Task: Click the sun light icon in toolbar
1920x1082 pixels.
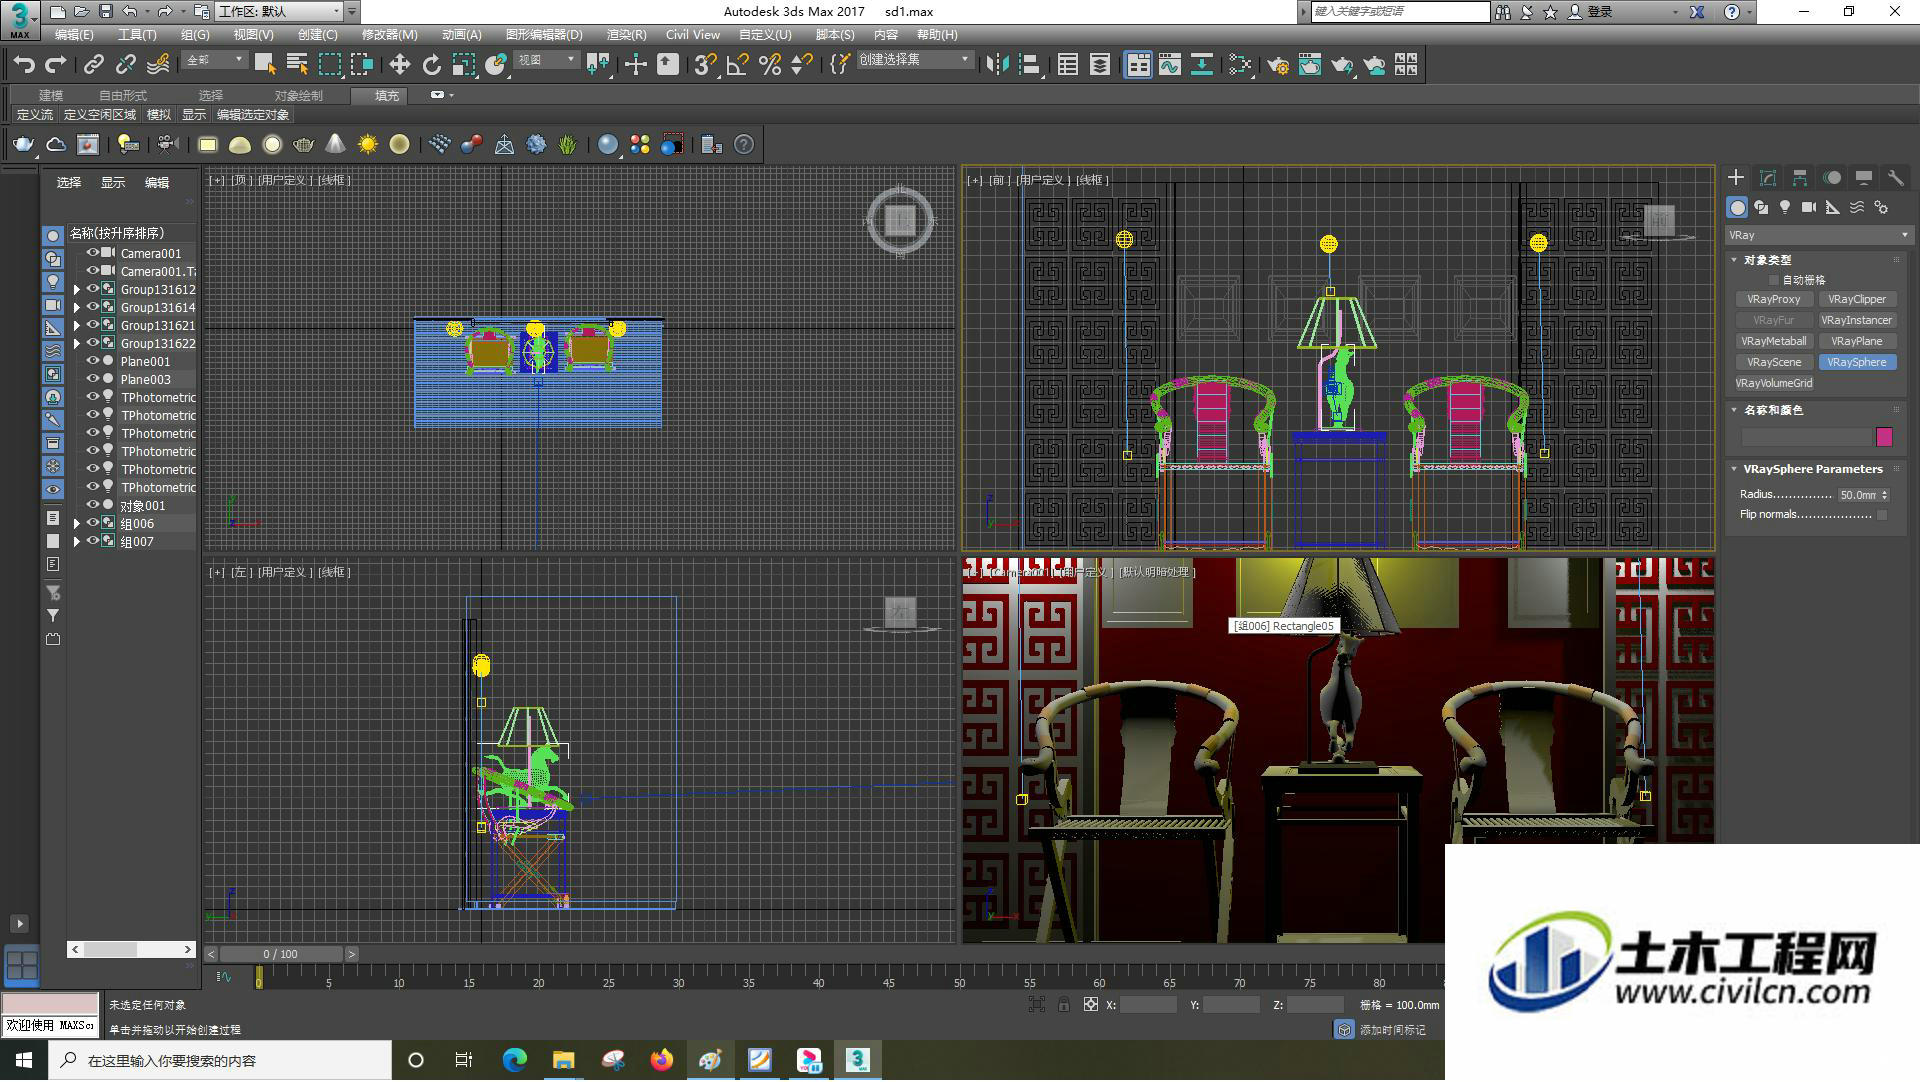Action: 367,145
